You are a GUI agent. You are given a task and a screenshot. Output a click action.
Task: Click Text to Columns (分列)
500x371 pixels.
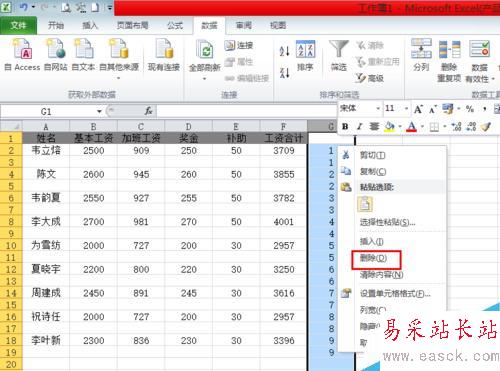click(421, 55)
